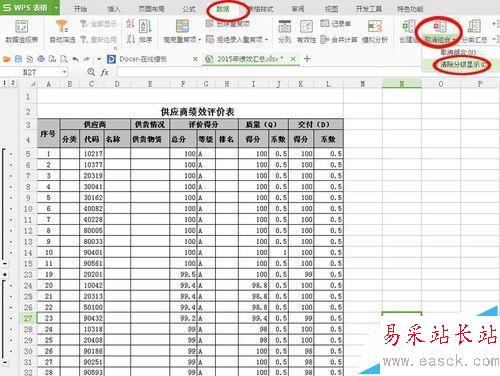Click the cell containing code 10217

pos(92,154)
